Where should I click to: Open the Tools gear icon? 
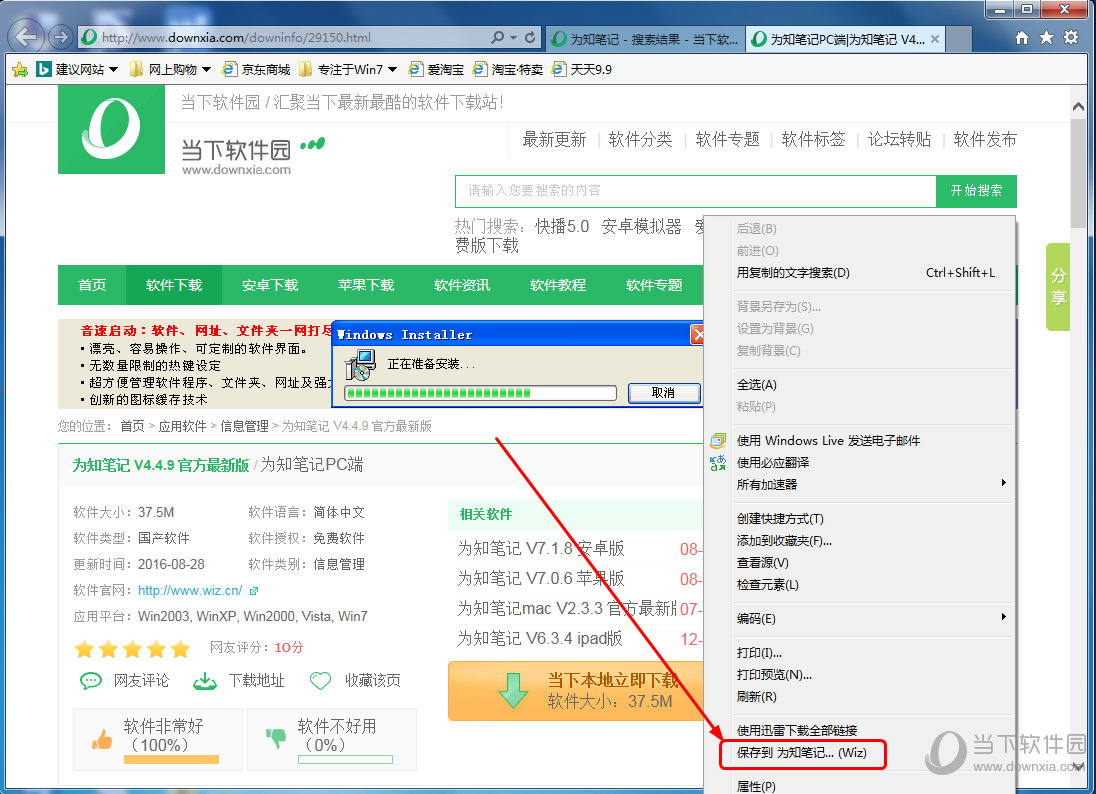tap(1071, 38)
